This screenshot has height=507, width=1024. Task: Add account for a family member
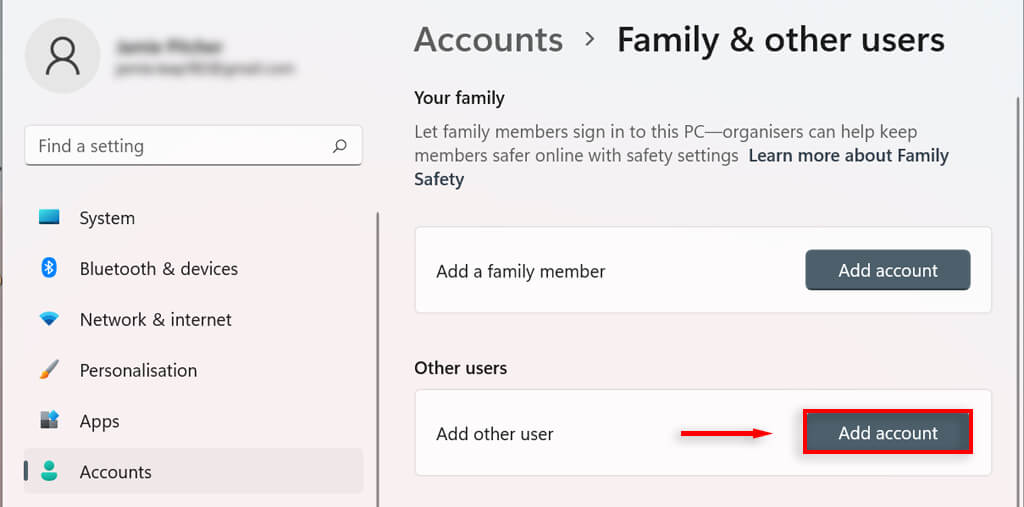(887, 270)
